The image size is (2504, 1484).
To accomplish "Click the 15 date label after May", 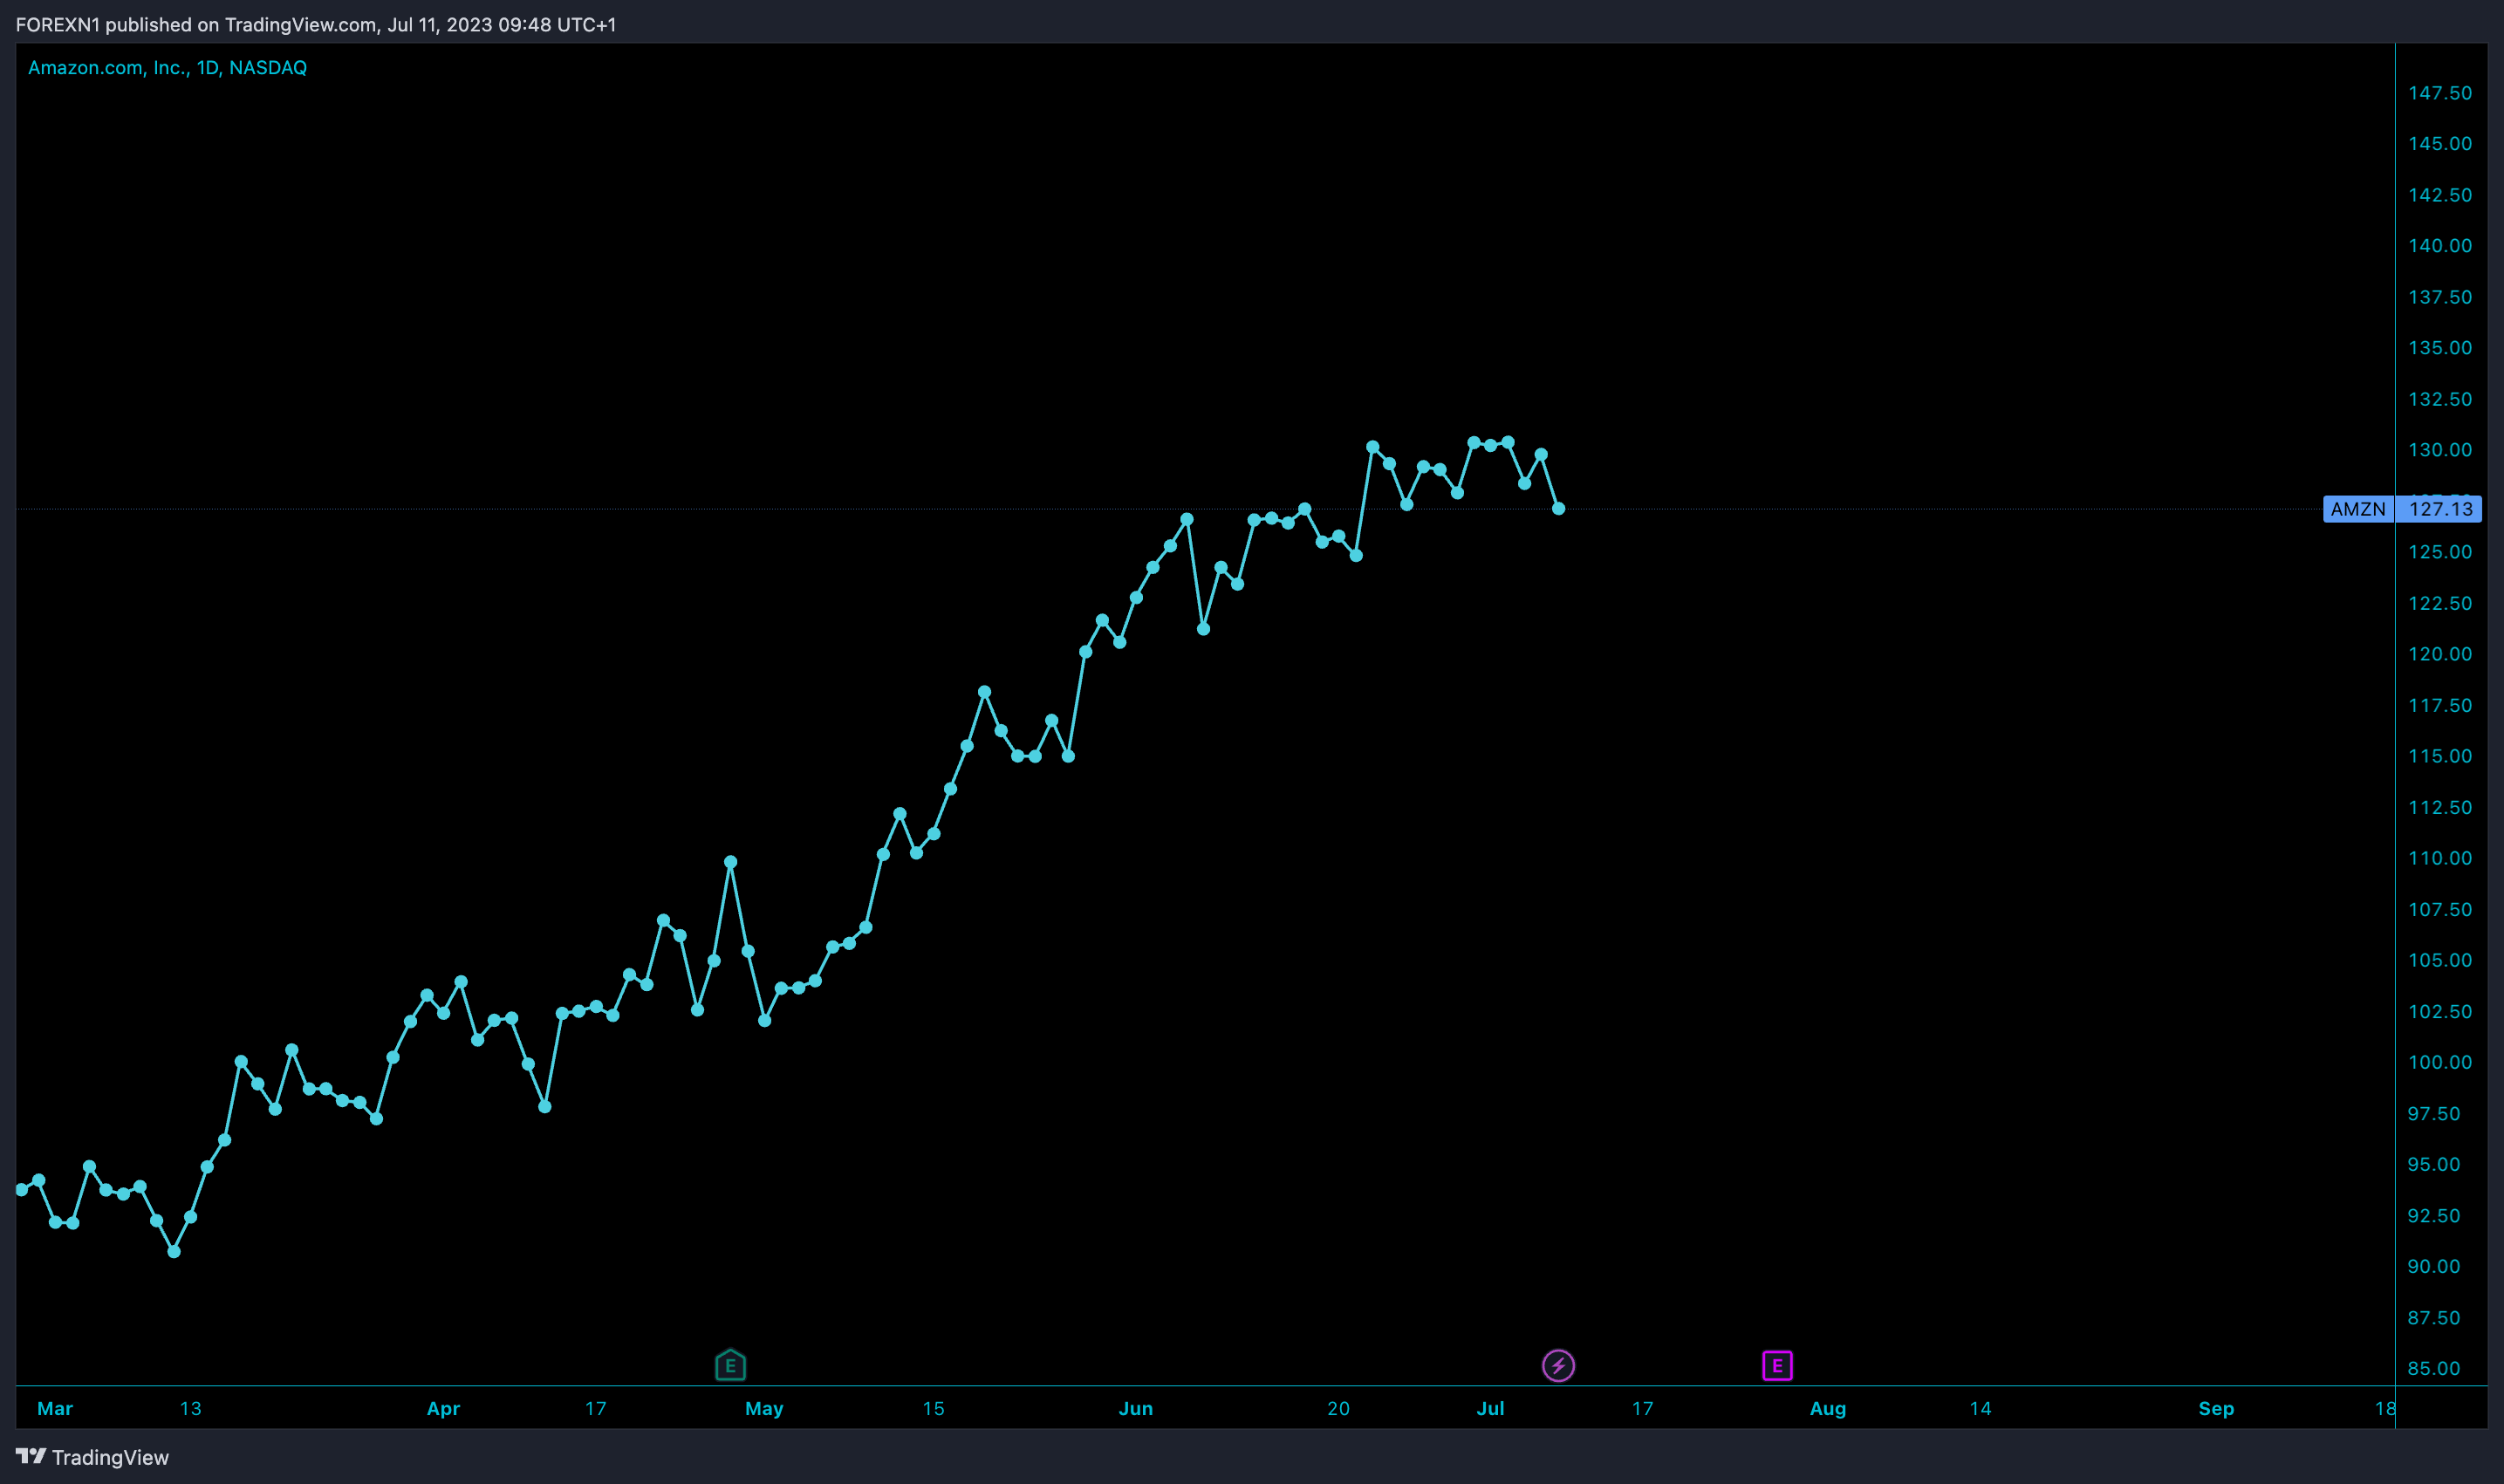I will [933, 1409].
